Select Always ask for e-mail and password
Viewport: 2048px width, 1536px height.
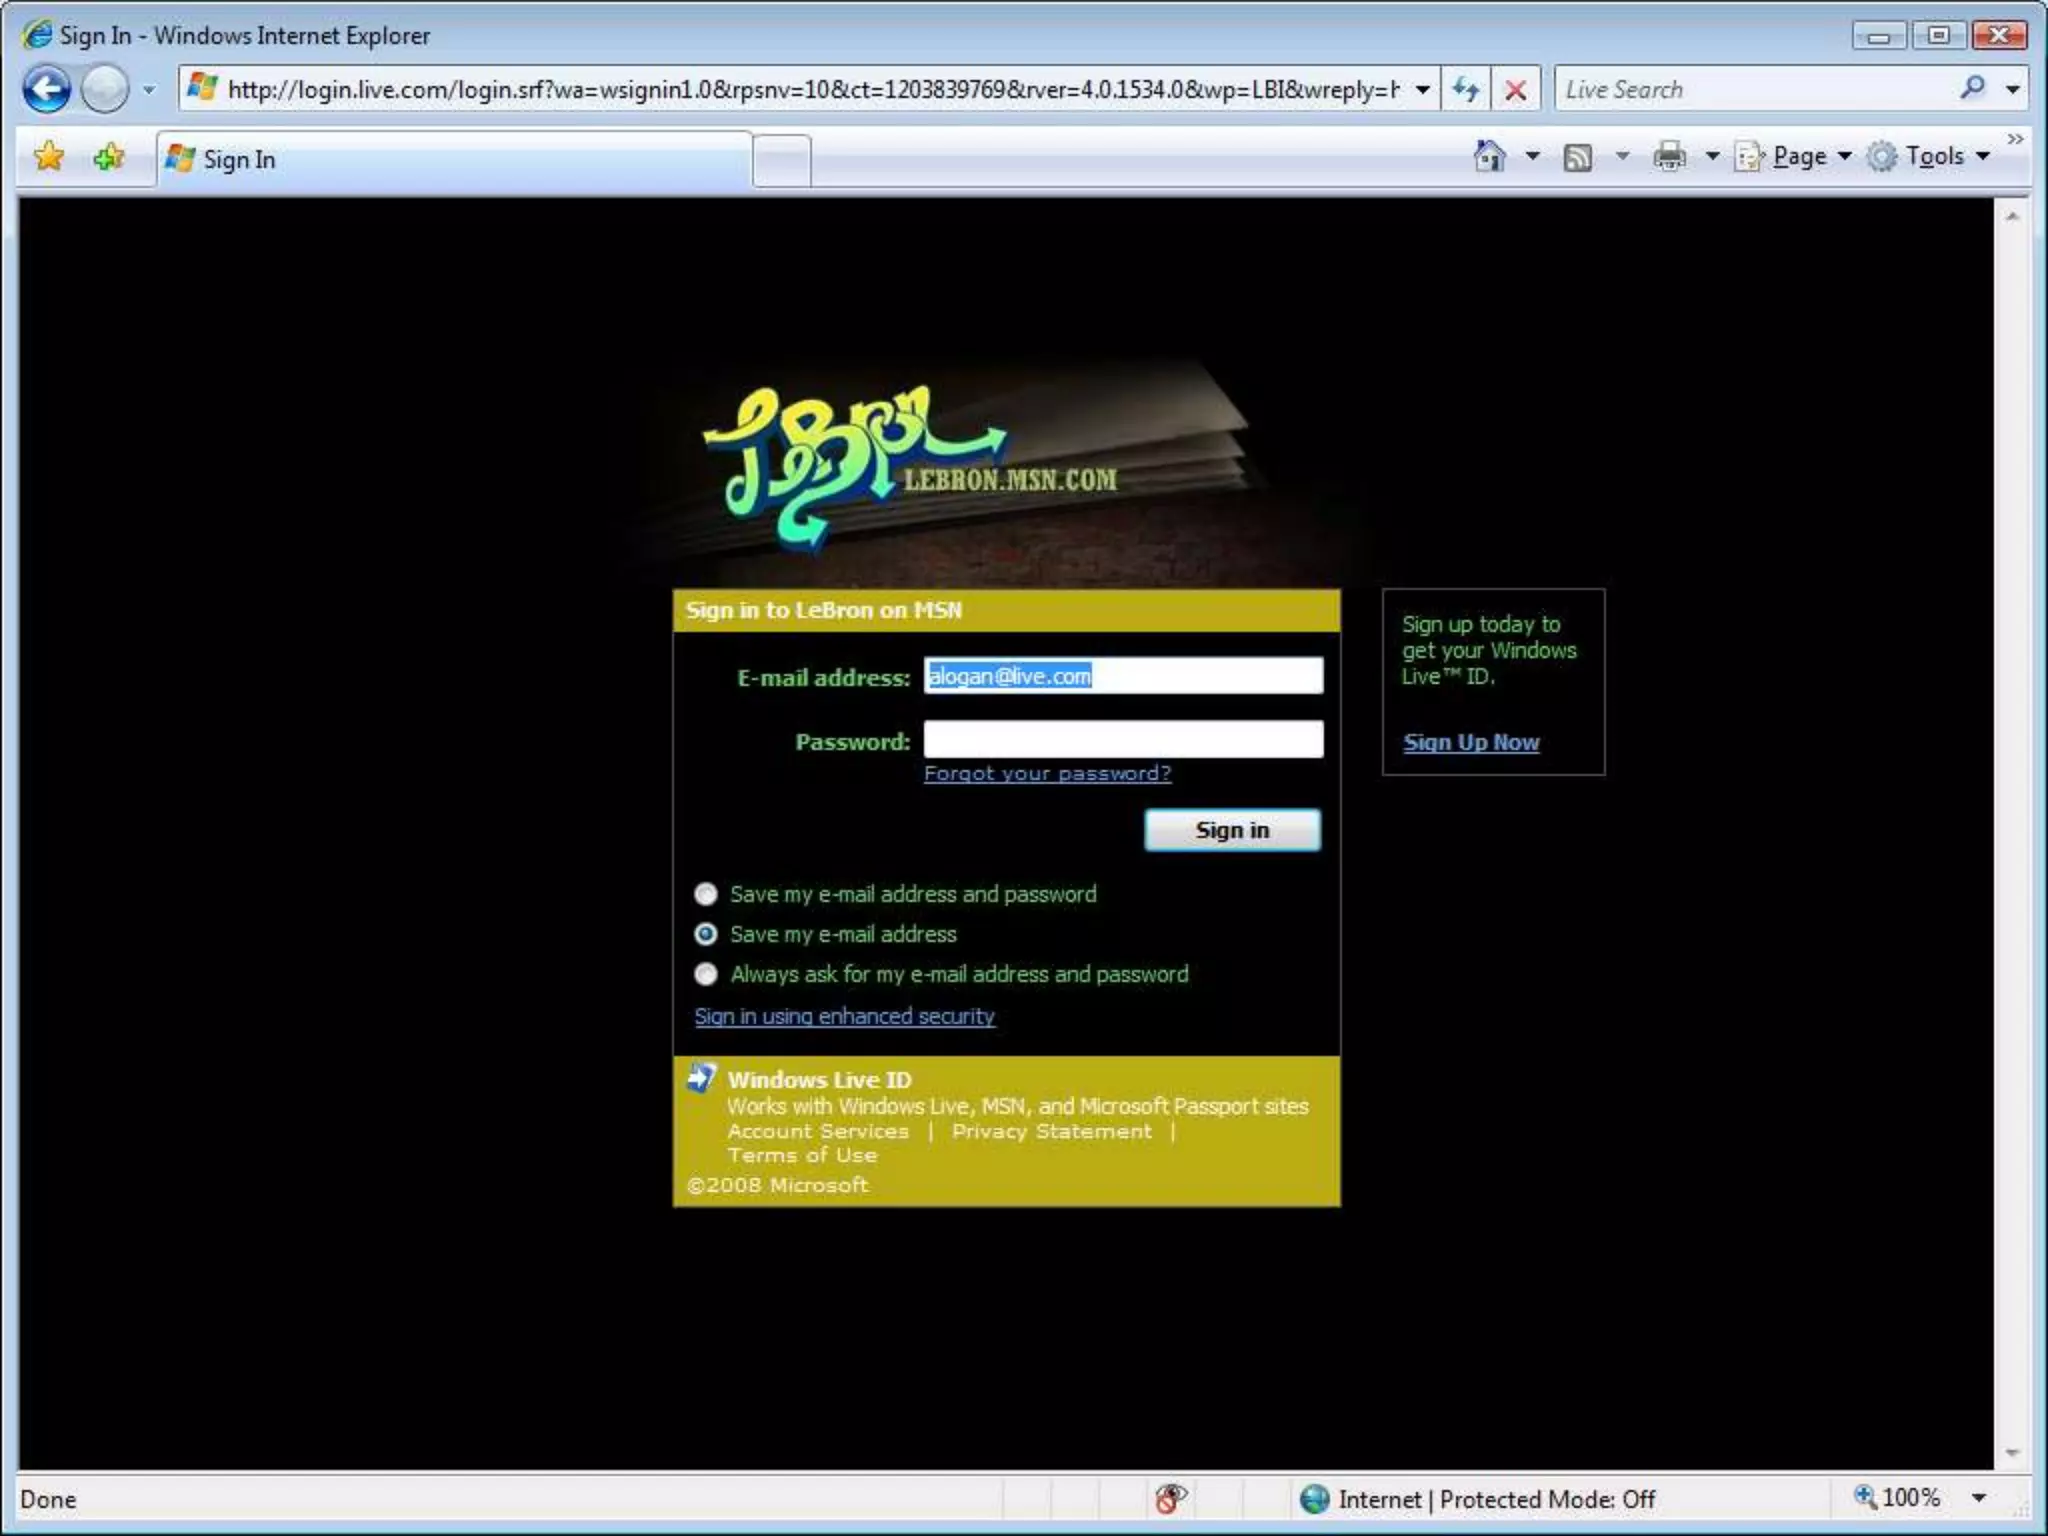tap(706, 973)
